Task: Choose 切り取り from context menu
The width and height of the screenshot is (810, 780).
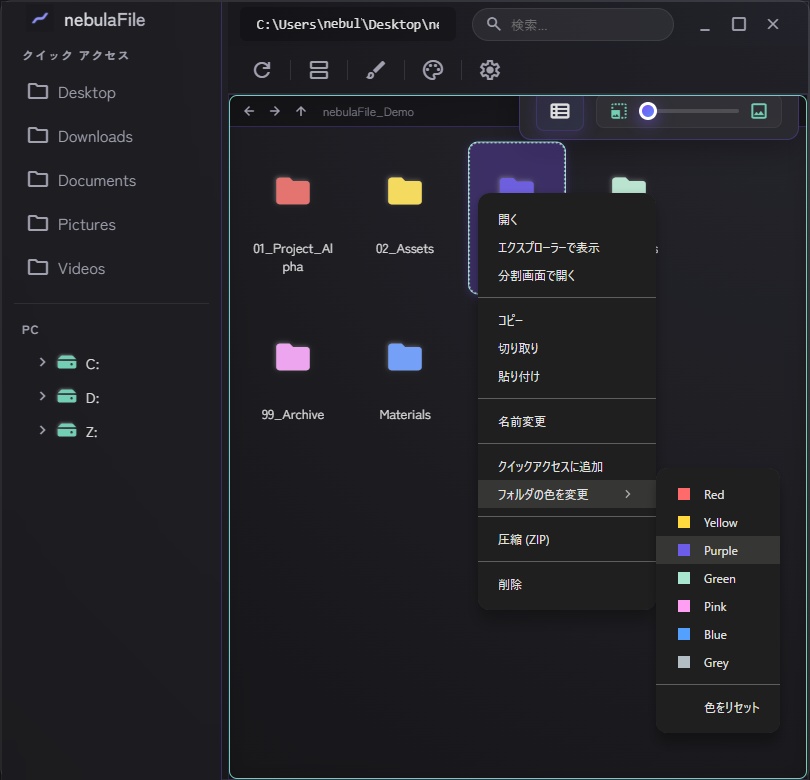Action: point(567,348)
